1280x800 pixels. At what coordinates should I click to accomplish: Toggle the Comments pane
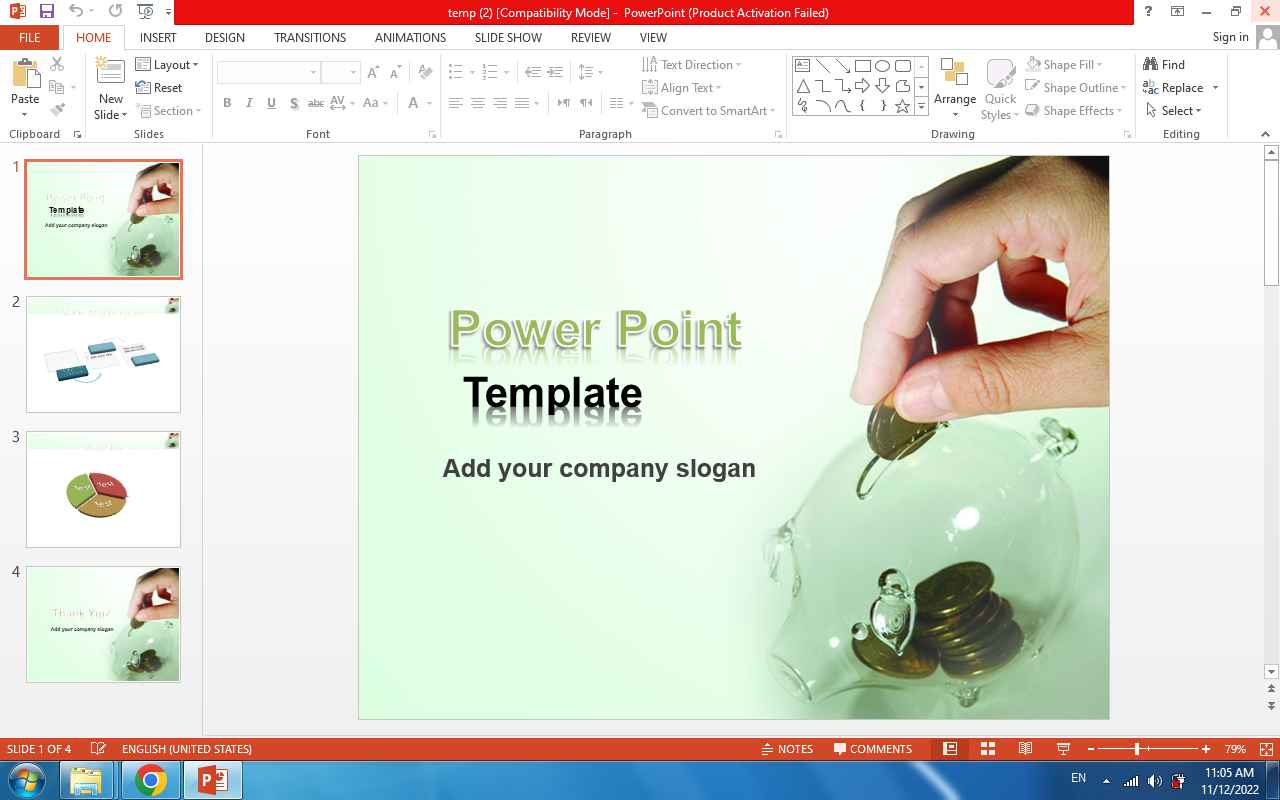click(x=871, y=749)
